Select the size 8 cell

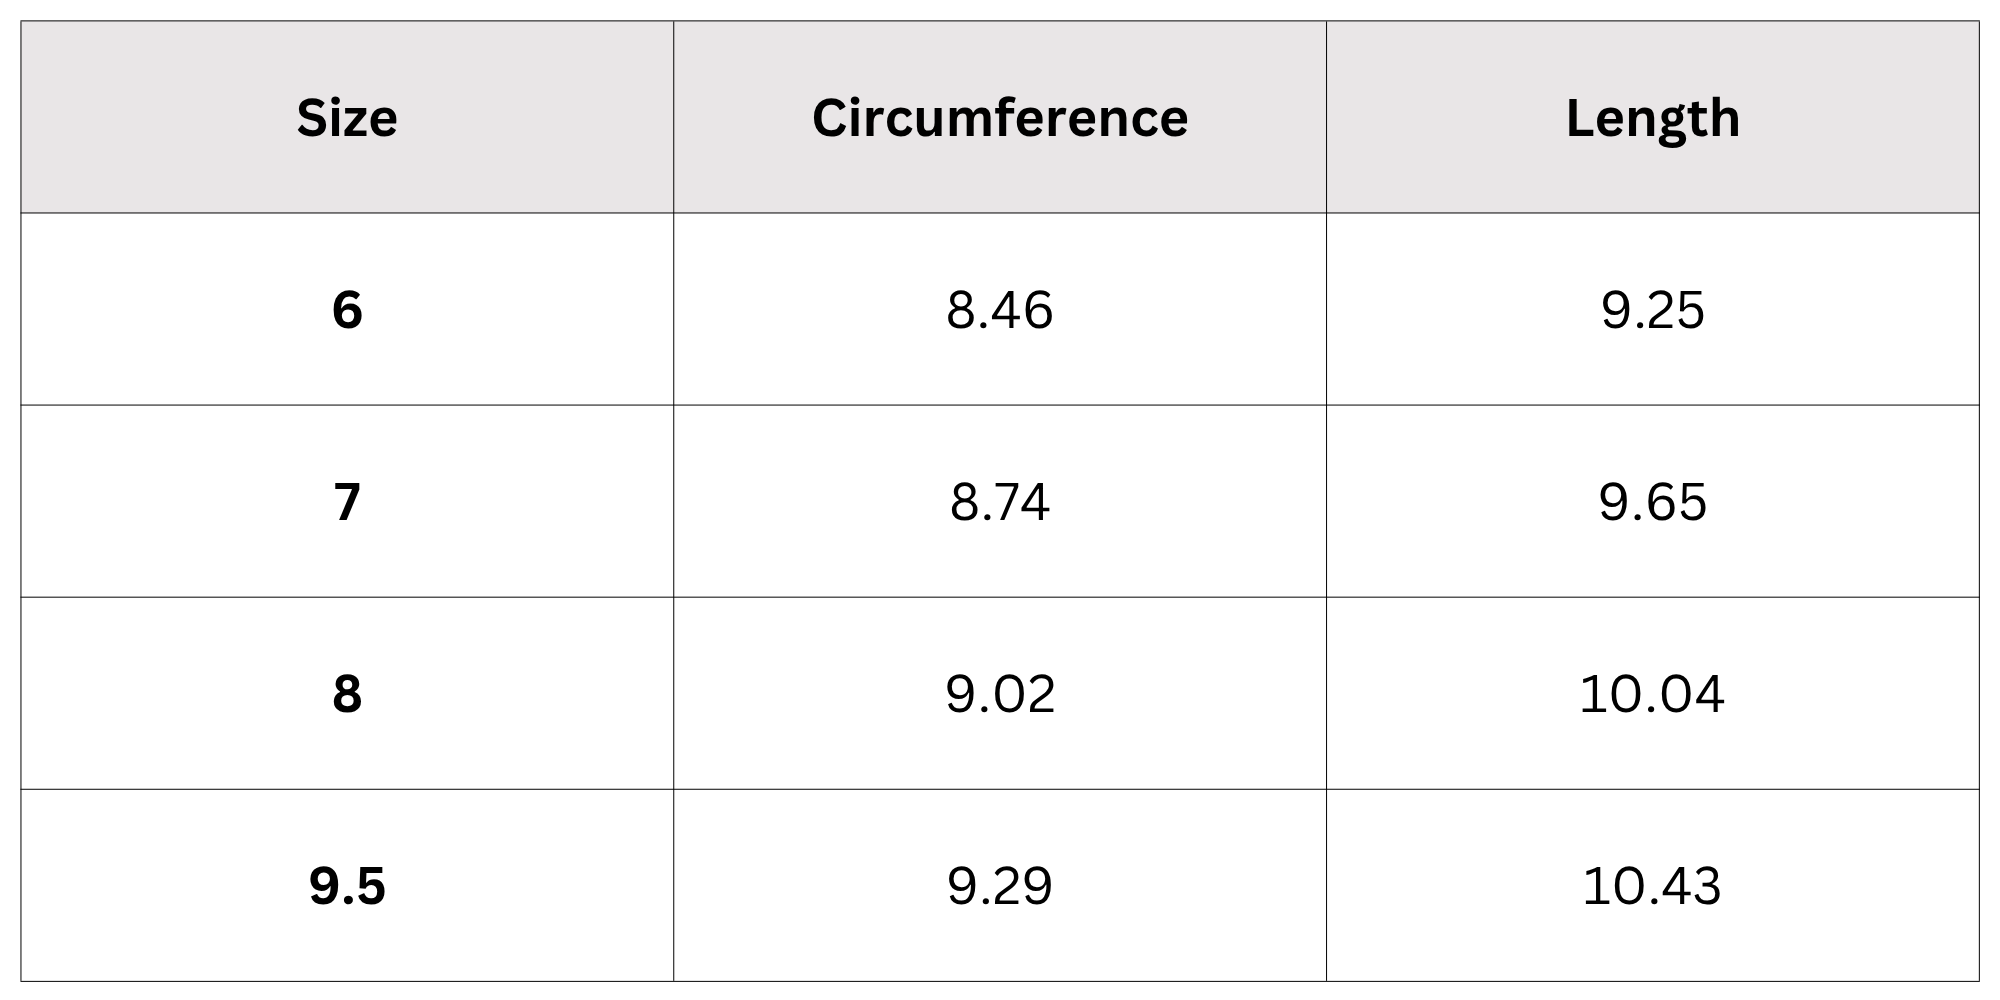pyautogui.click(x=347, y=693)
